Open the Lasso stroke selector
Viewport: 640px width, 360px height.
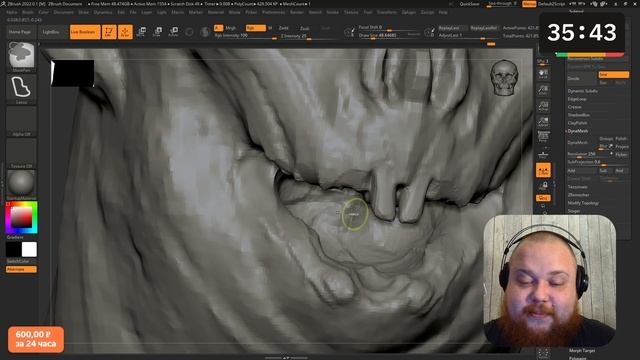pos(21,88)
